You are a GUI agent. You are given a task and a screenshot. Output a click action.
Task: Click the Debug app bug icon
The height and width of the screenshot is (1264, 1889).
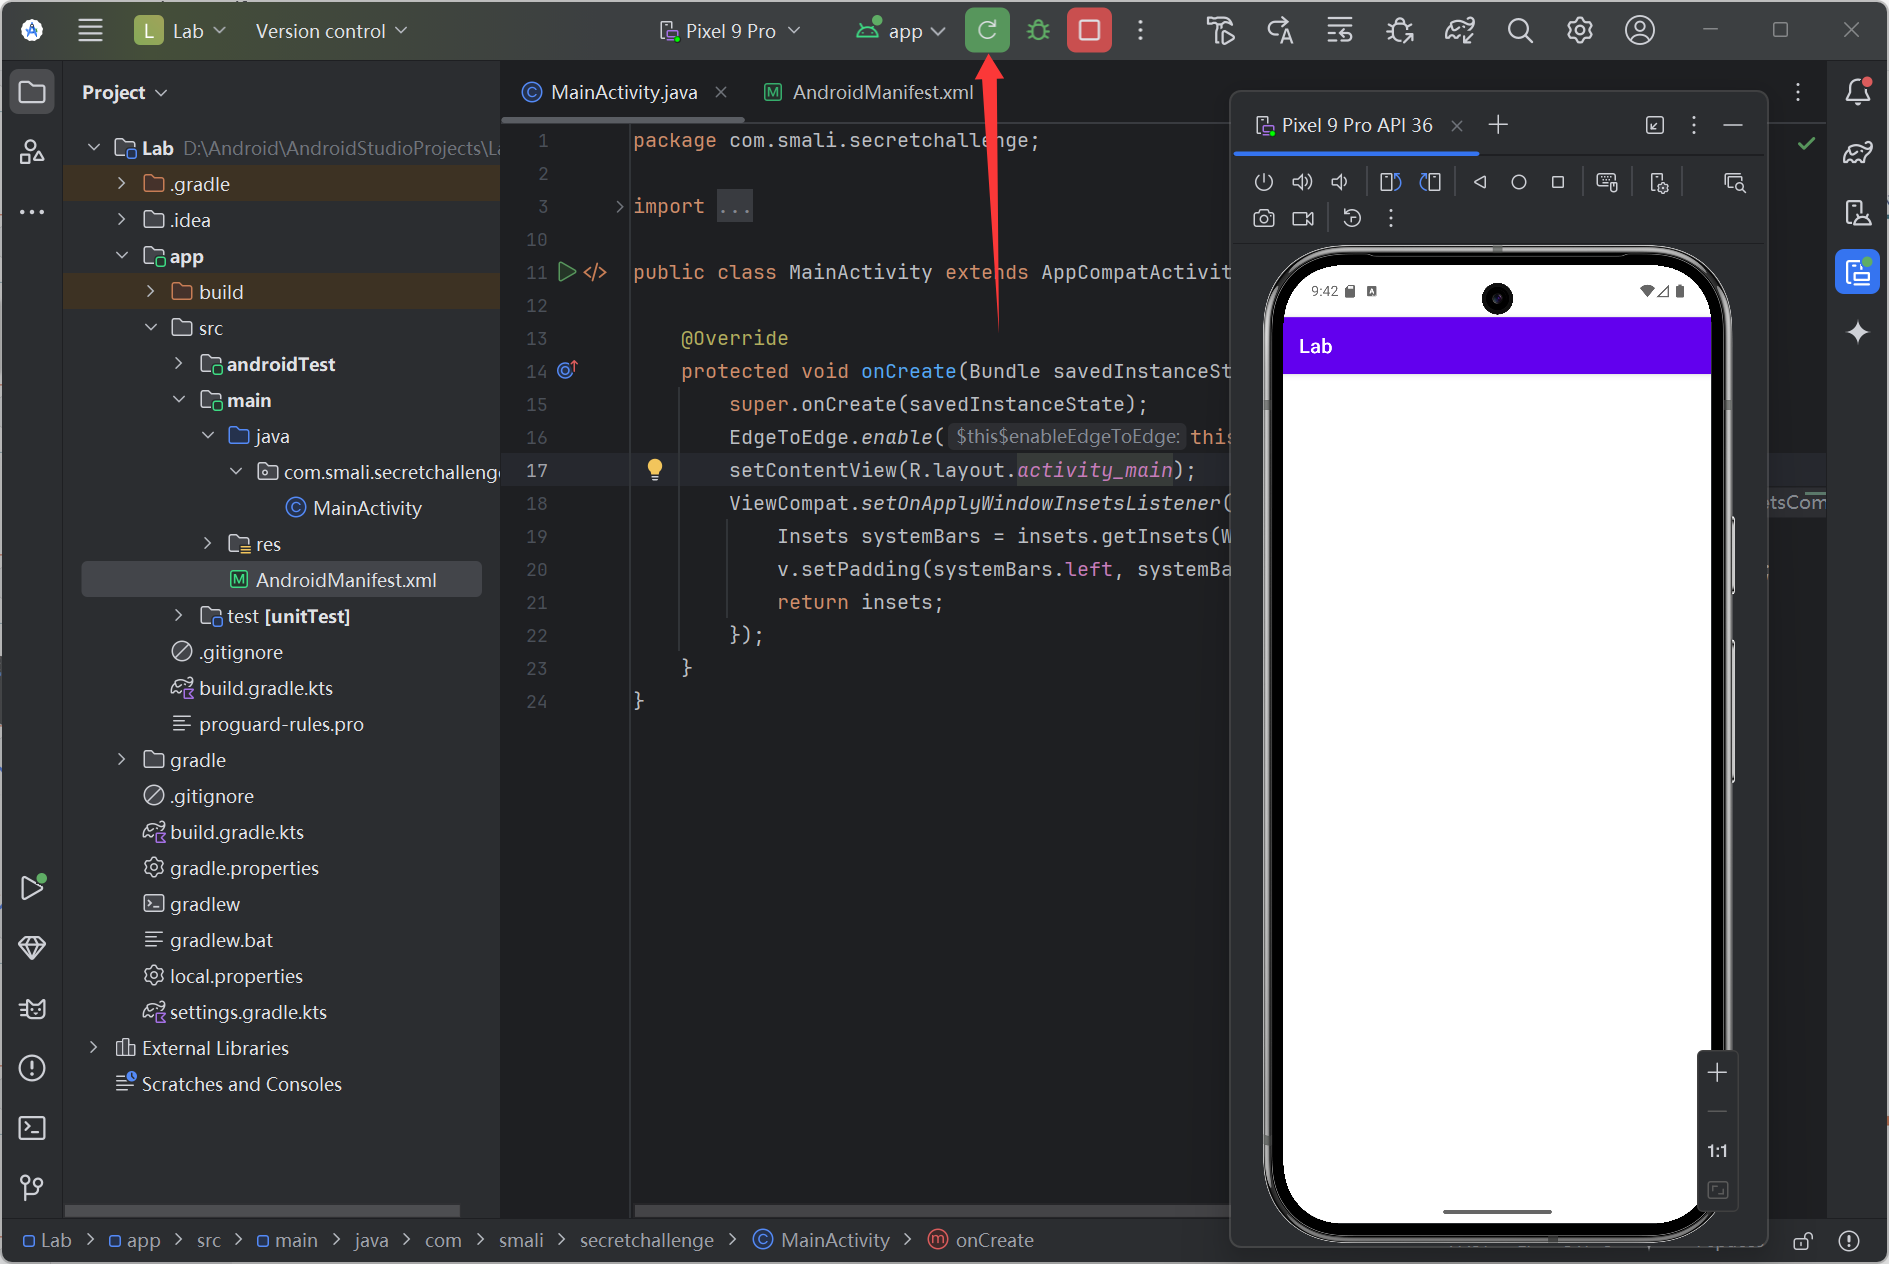[x=1038, y=30]
